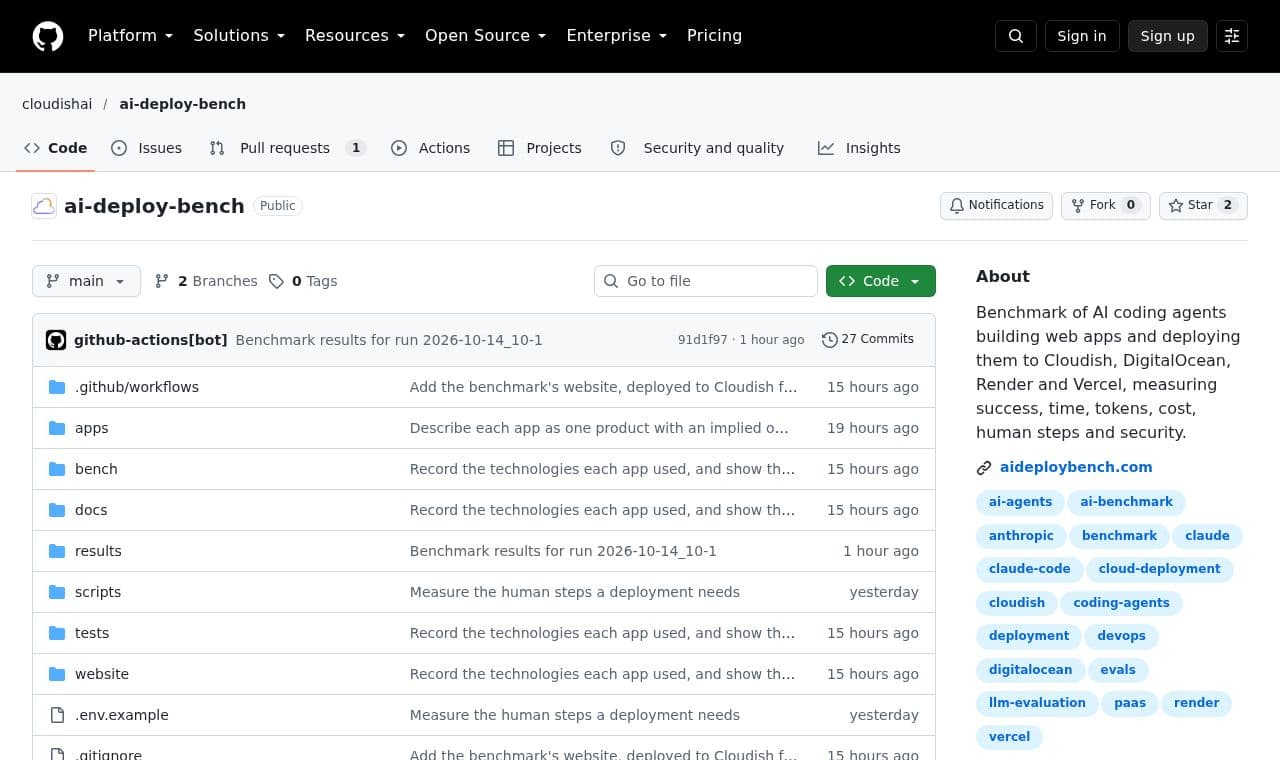
Task: Star the ai-deploy-bench repository
Action: coord(1203,205)
